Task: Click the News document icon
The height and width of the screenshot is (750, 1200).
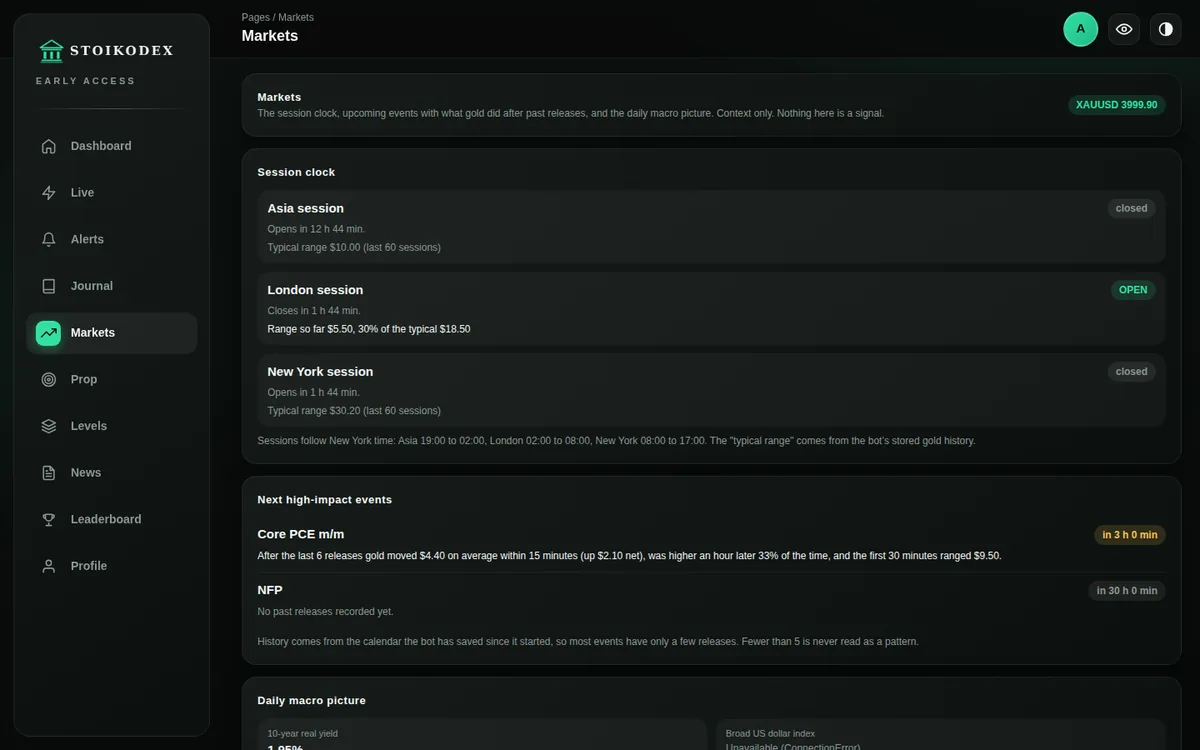Action: pyautogui.click(x=49, y=473)
